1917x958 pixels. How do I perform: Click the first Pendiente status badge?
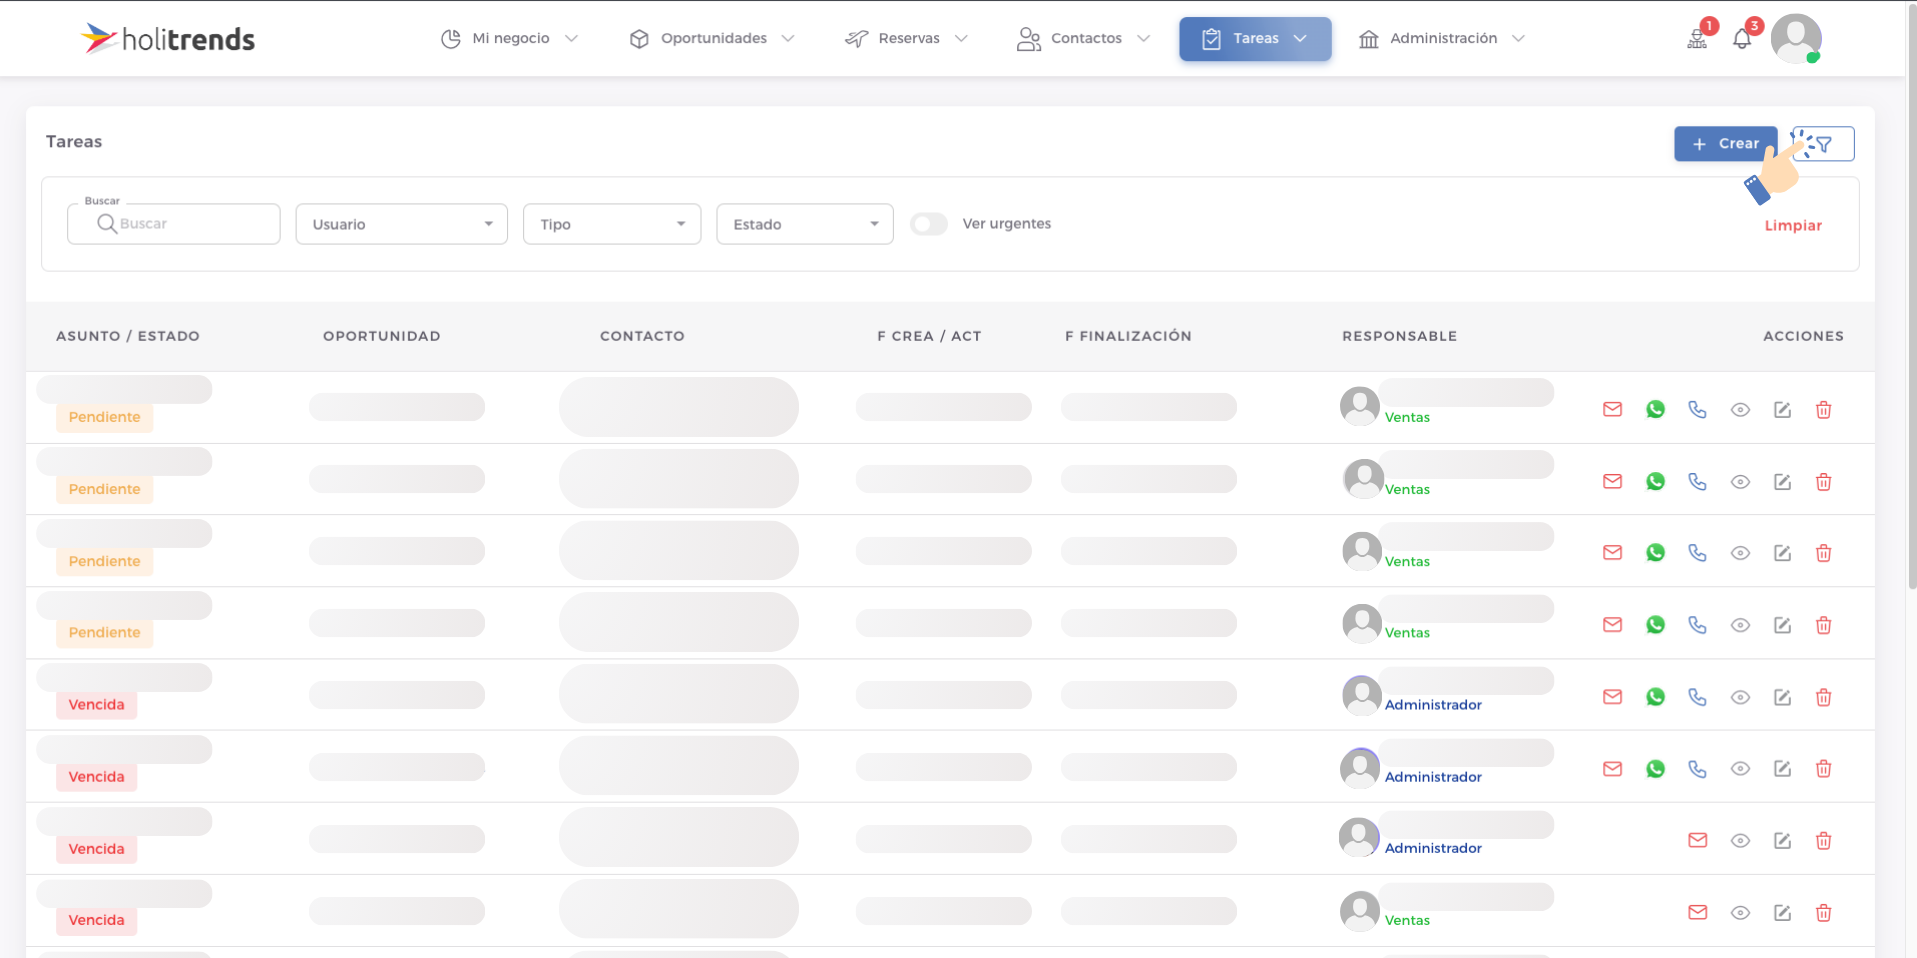pyautogui.click(x=104, y=417)
